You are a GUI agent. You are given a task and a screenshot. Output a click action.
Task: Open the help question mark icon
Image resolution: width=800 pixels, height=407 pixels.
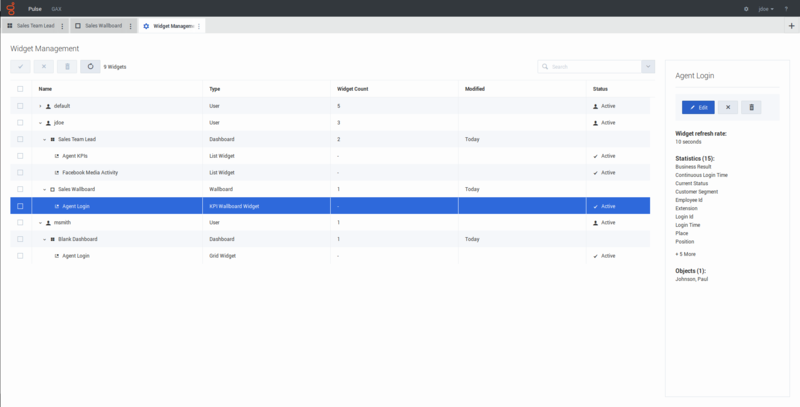[788, 8]
